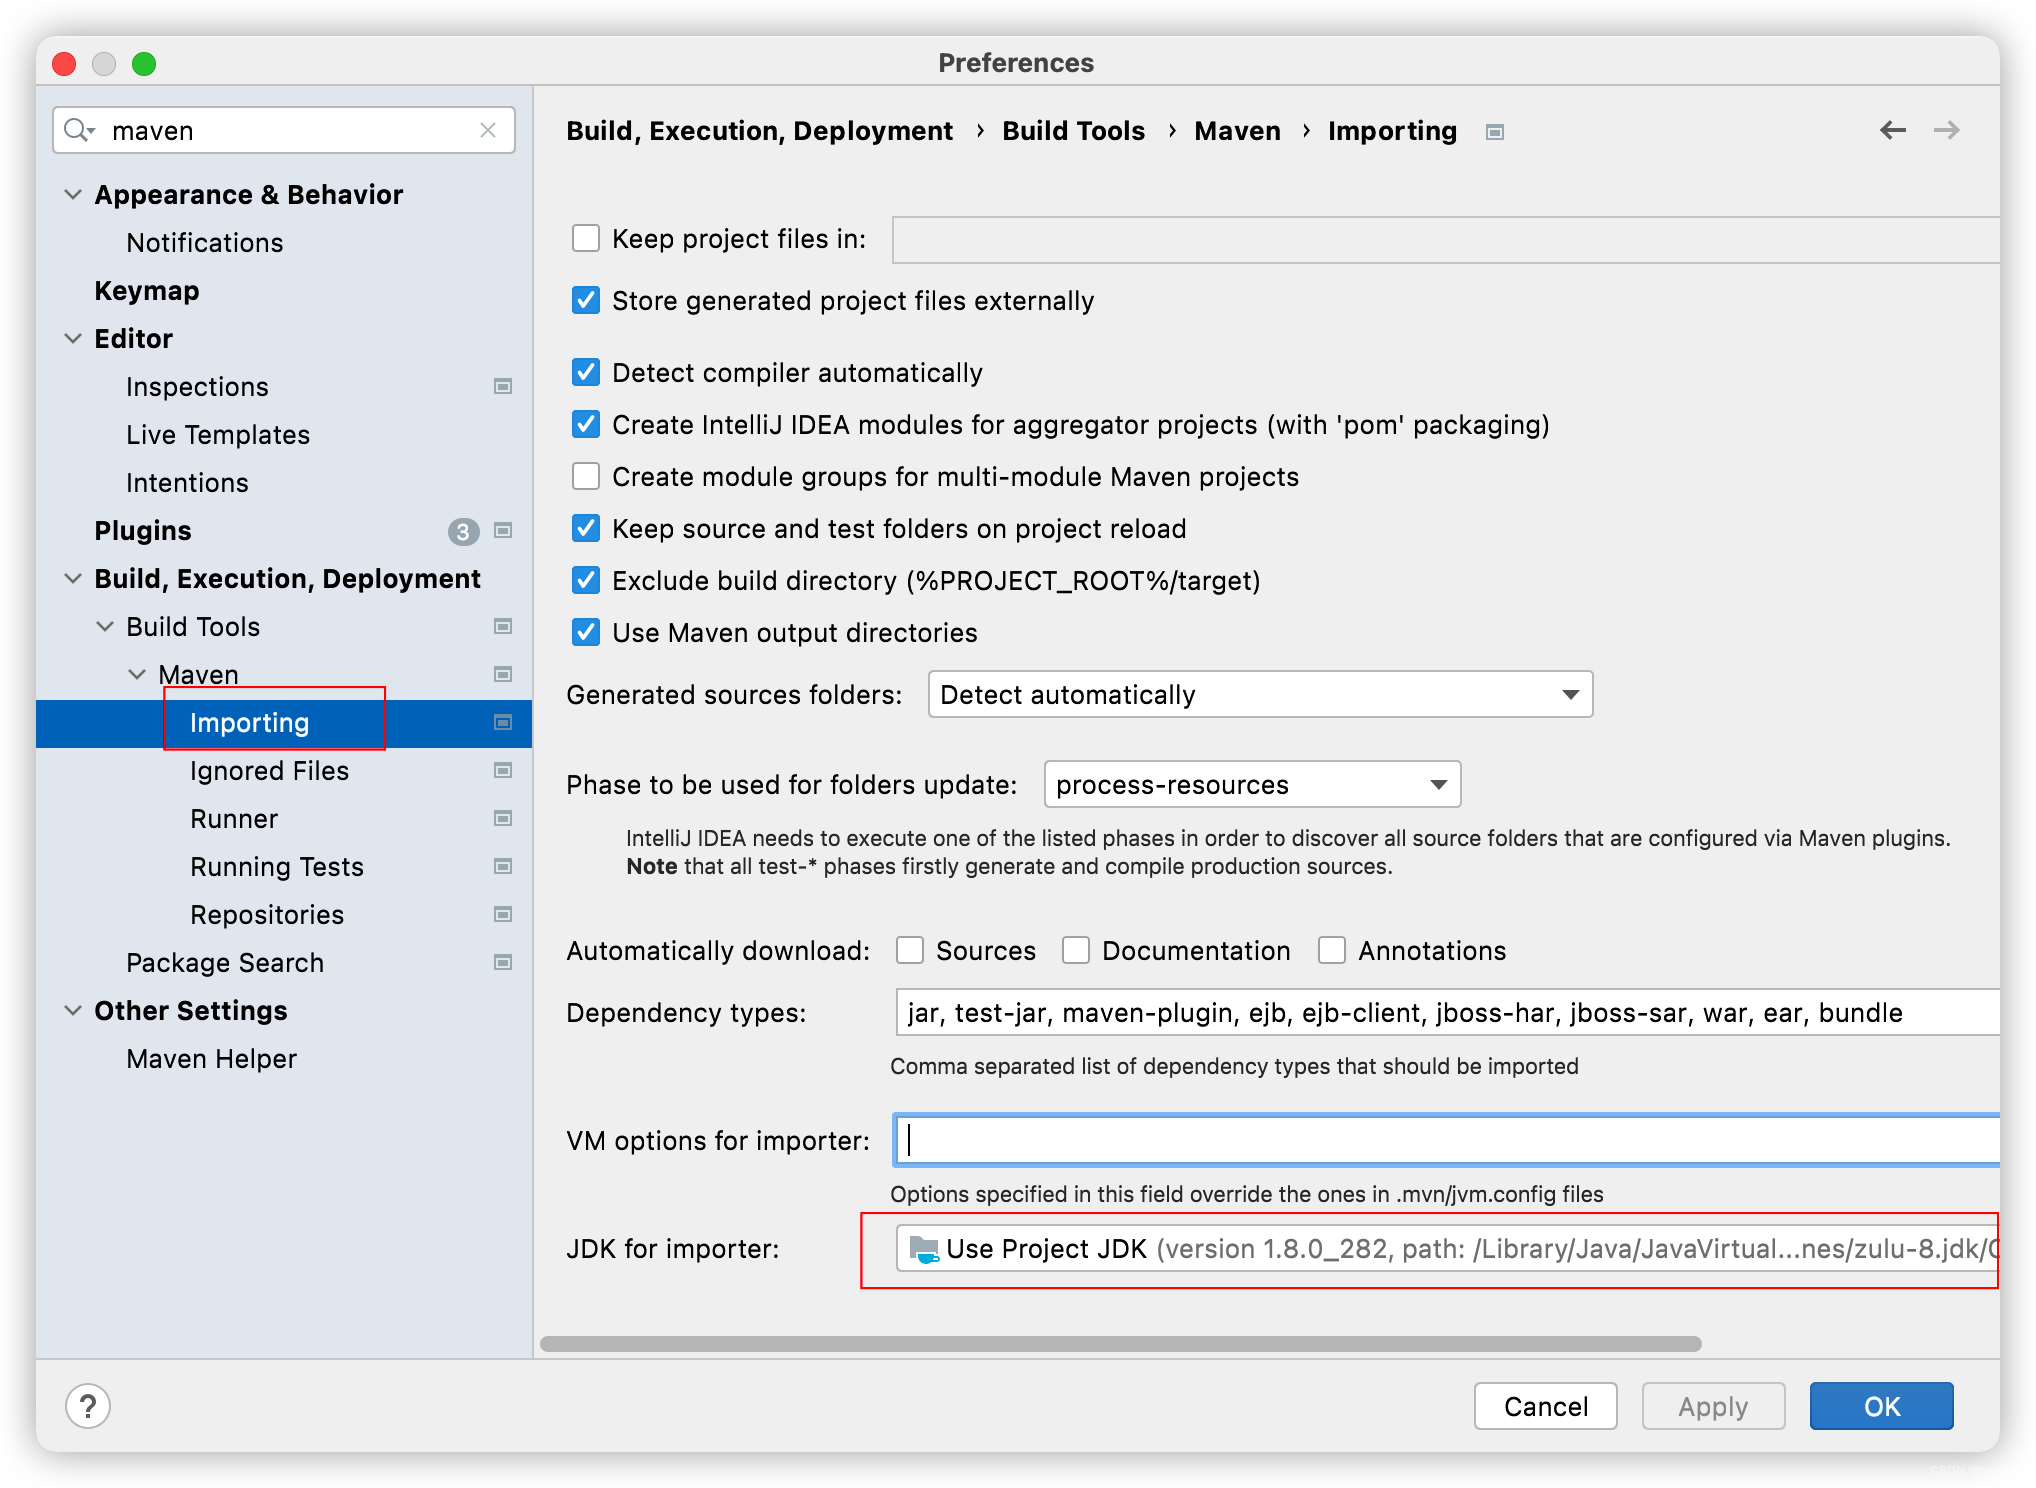
Task: Select Intentions settings page
Action: [187, 482]
